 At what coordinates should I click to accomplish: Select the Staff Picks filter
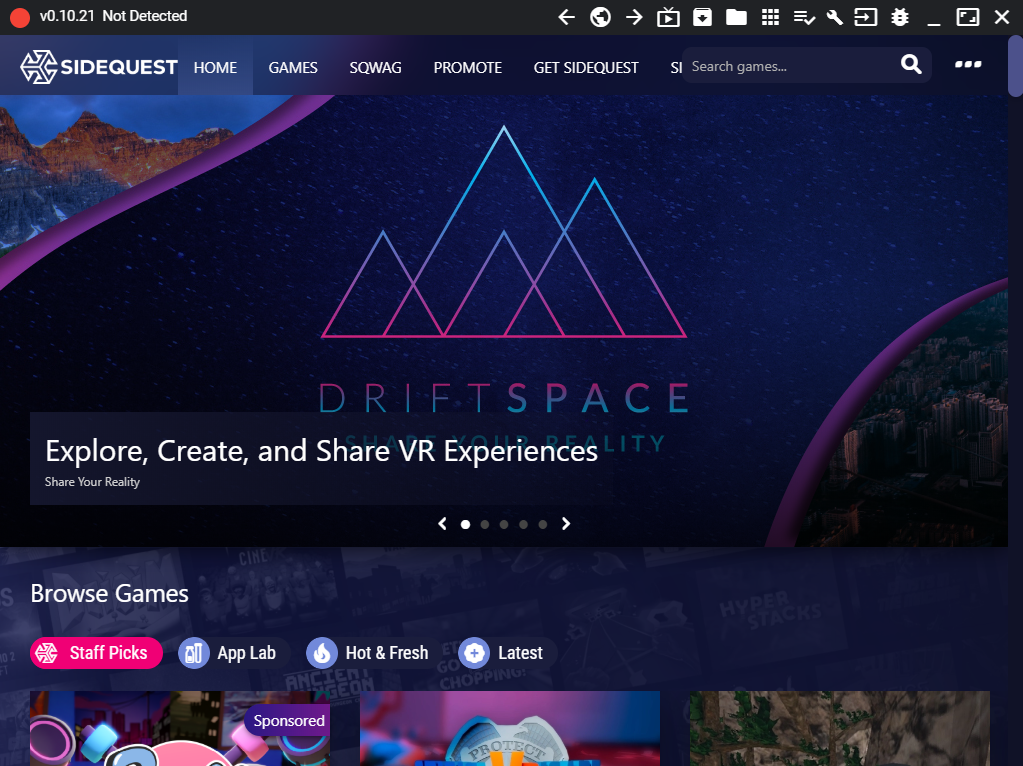point(96,652)
